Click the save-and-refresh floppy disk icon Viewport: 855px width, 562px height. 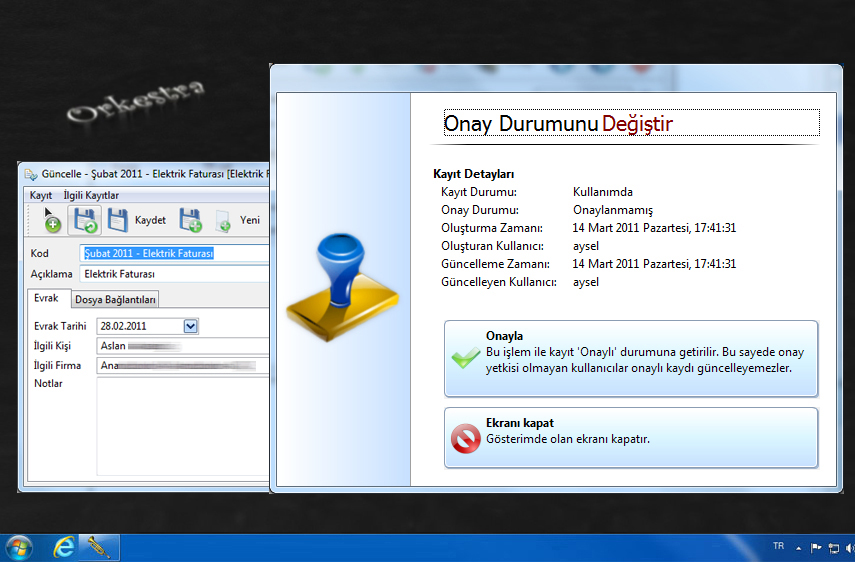(x=84, y=220)
